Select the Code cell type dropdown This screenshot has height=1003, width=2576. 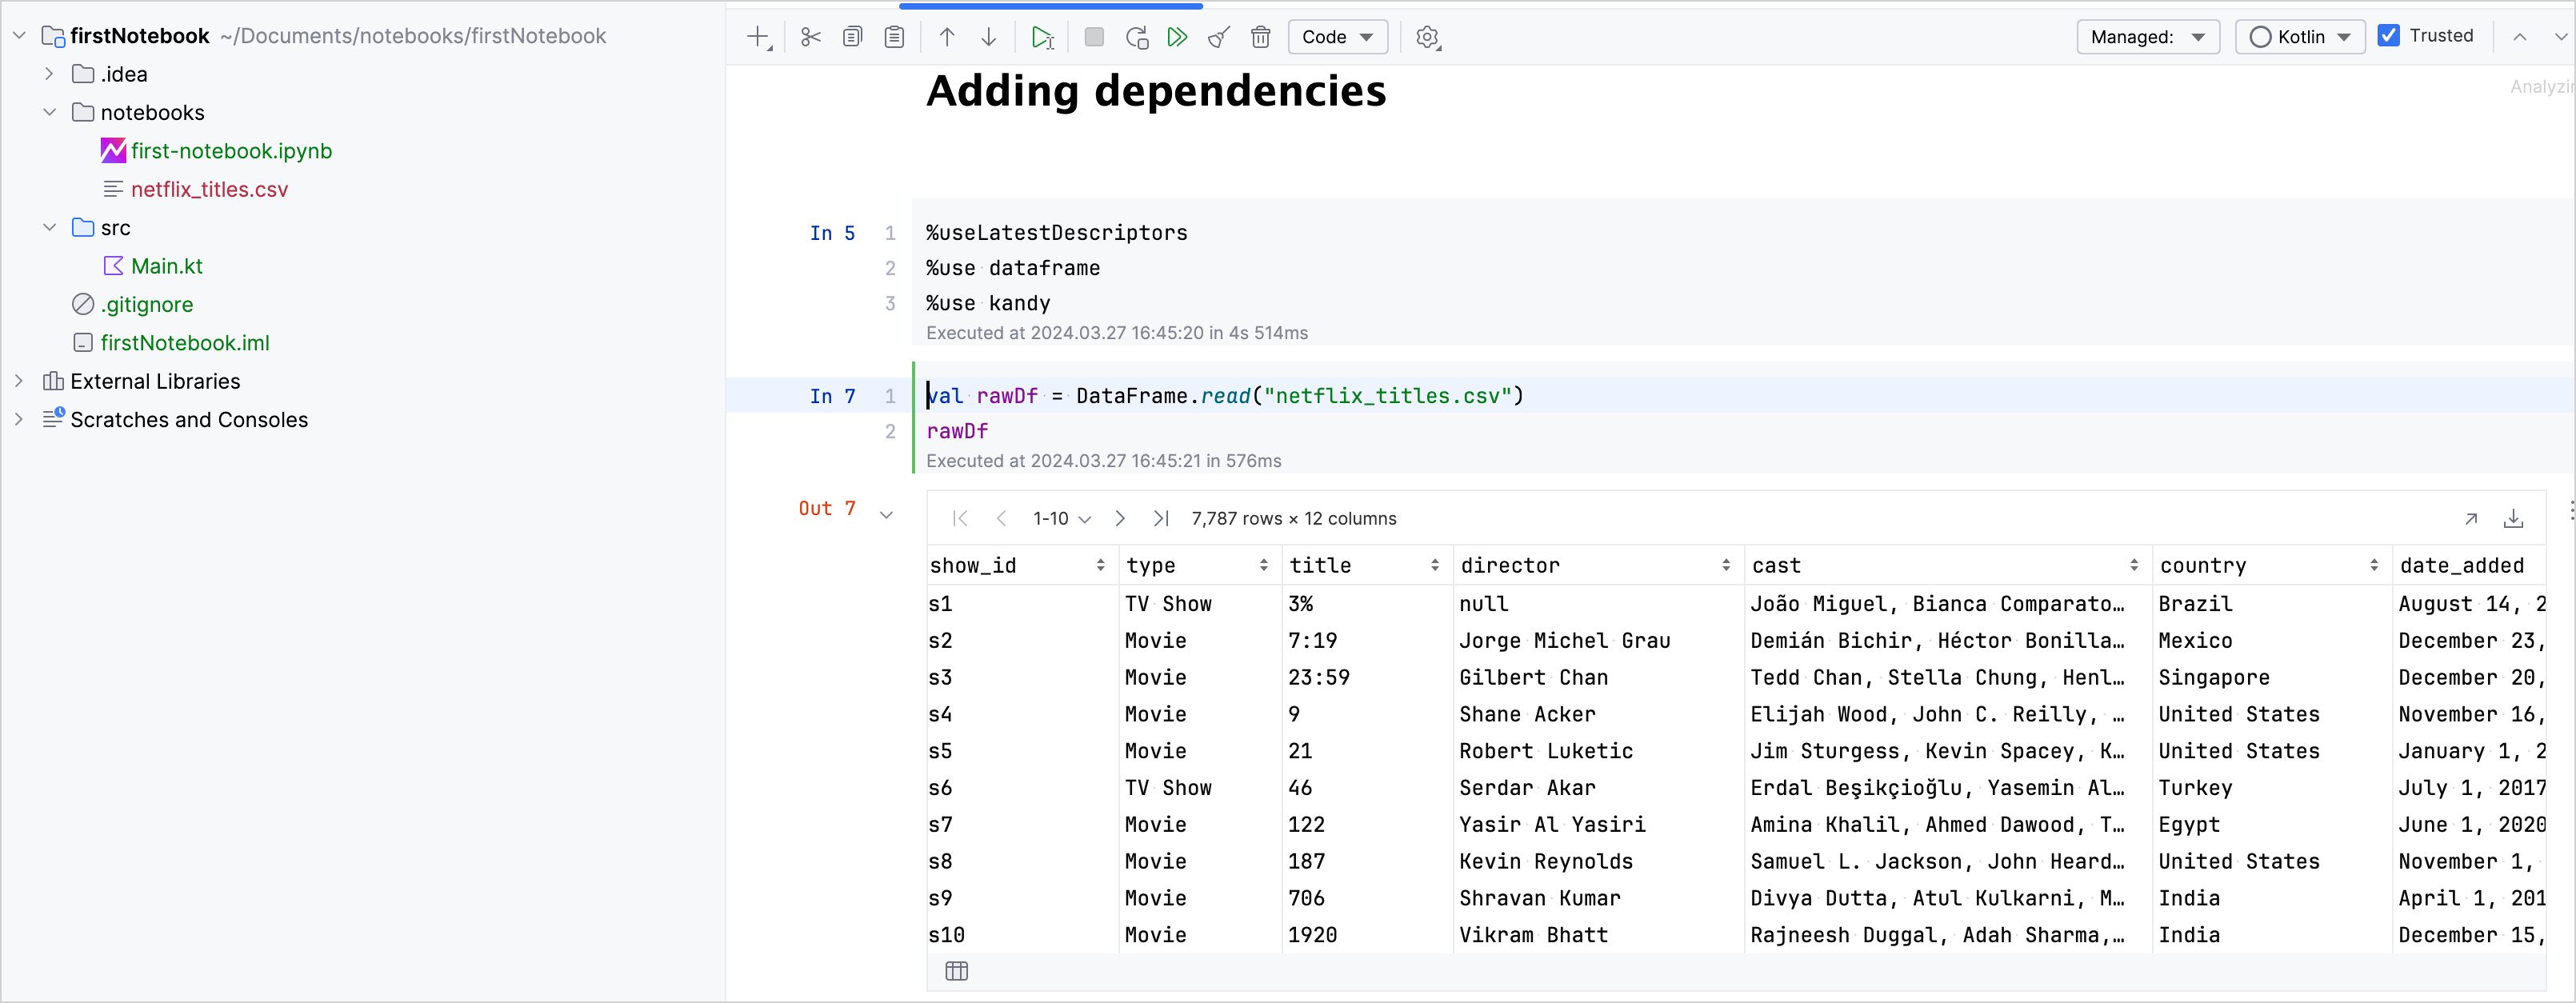tap(1338, 36)
